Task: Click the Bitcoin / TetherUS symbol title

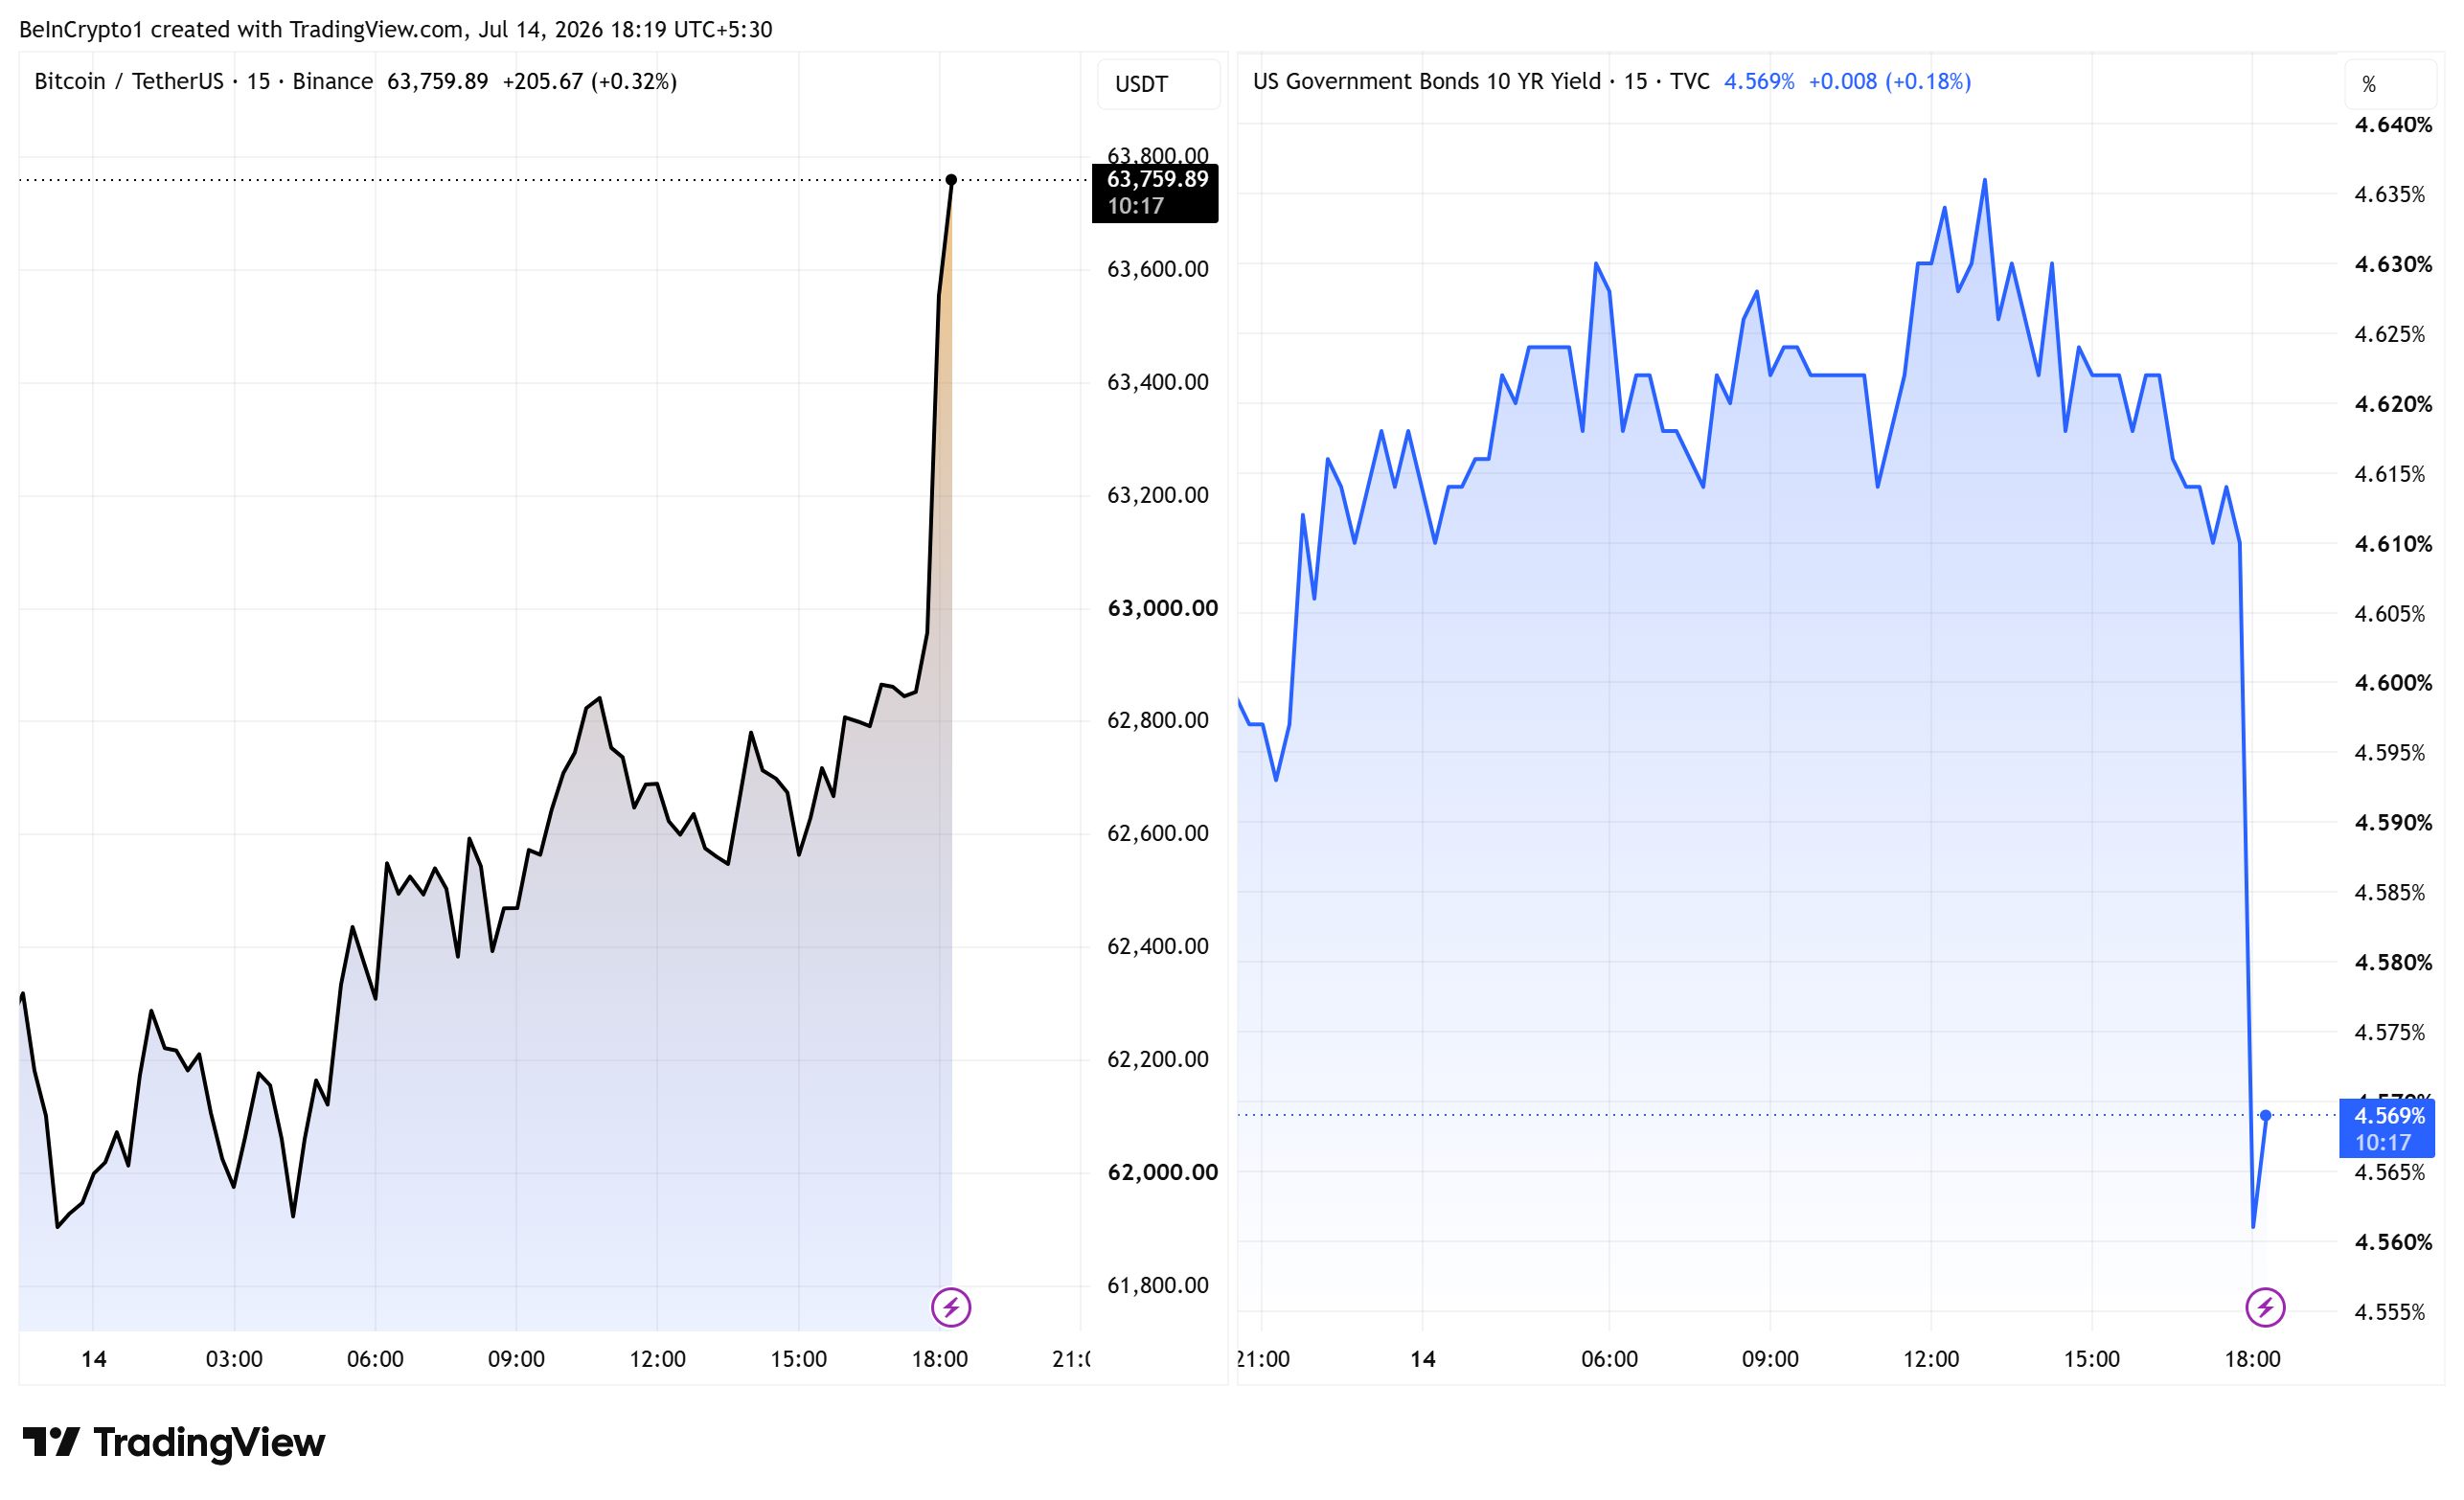Action: tap(129, 81)
